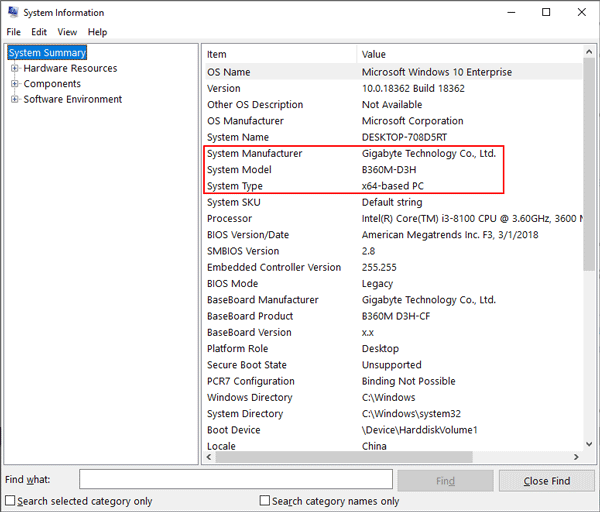The width and height of the screenshot is (600, 512).
Task: Select the BaseBoard Product row
Action: click(393, 316)
